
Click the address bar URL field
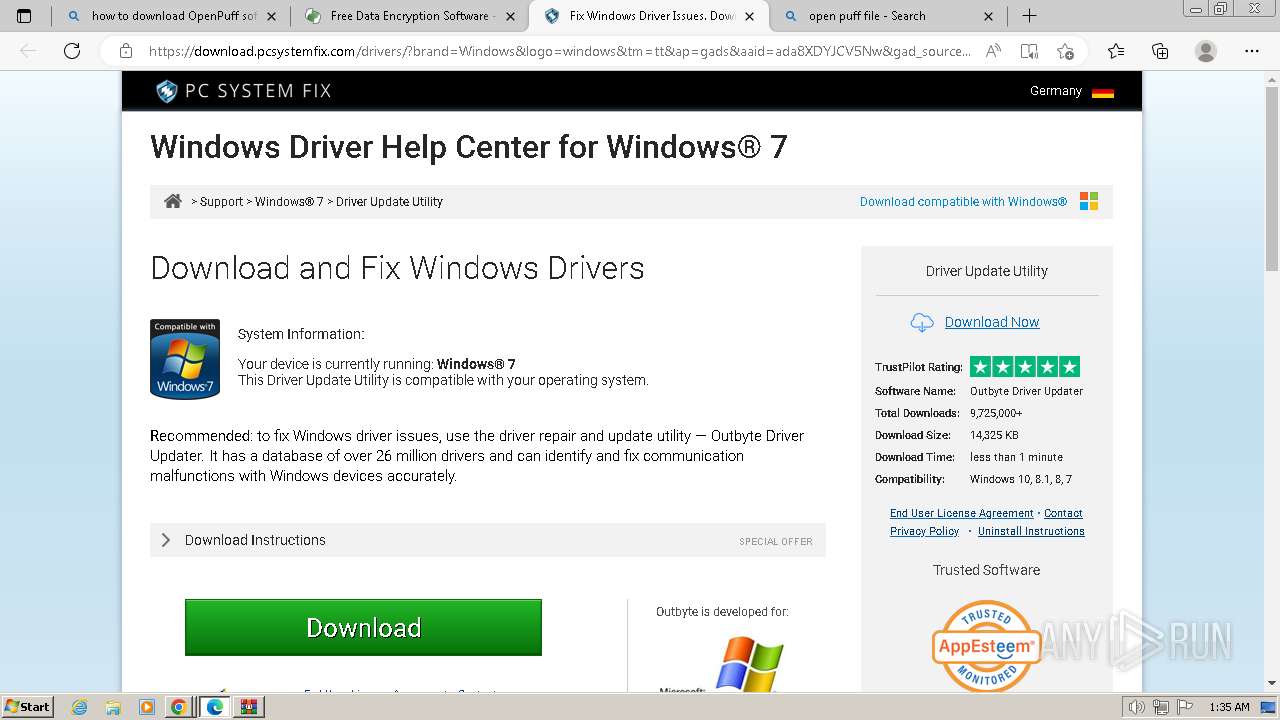pyautogui.click(x=558, y=51)
